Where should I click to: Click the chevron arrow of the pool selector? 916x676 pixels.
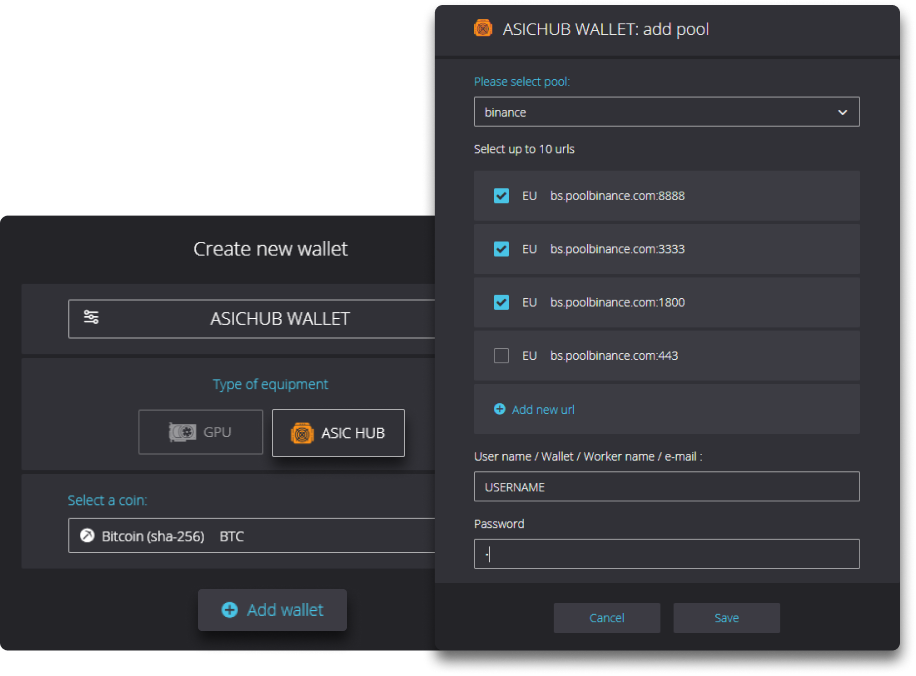(842, 112)
